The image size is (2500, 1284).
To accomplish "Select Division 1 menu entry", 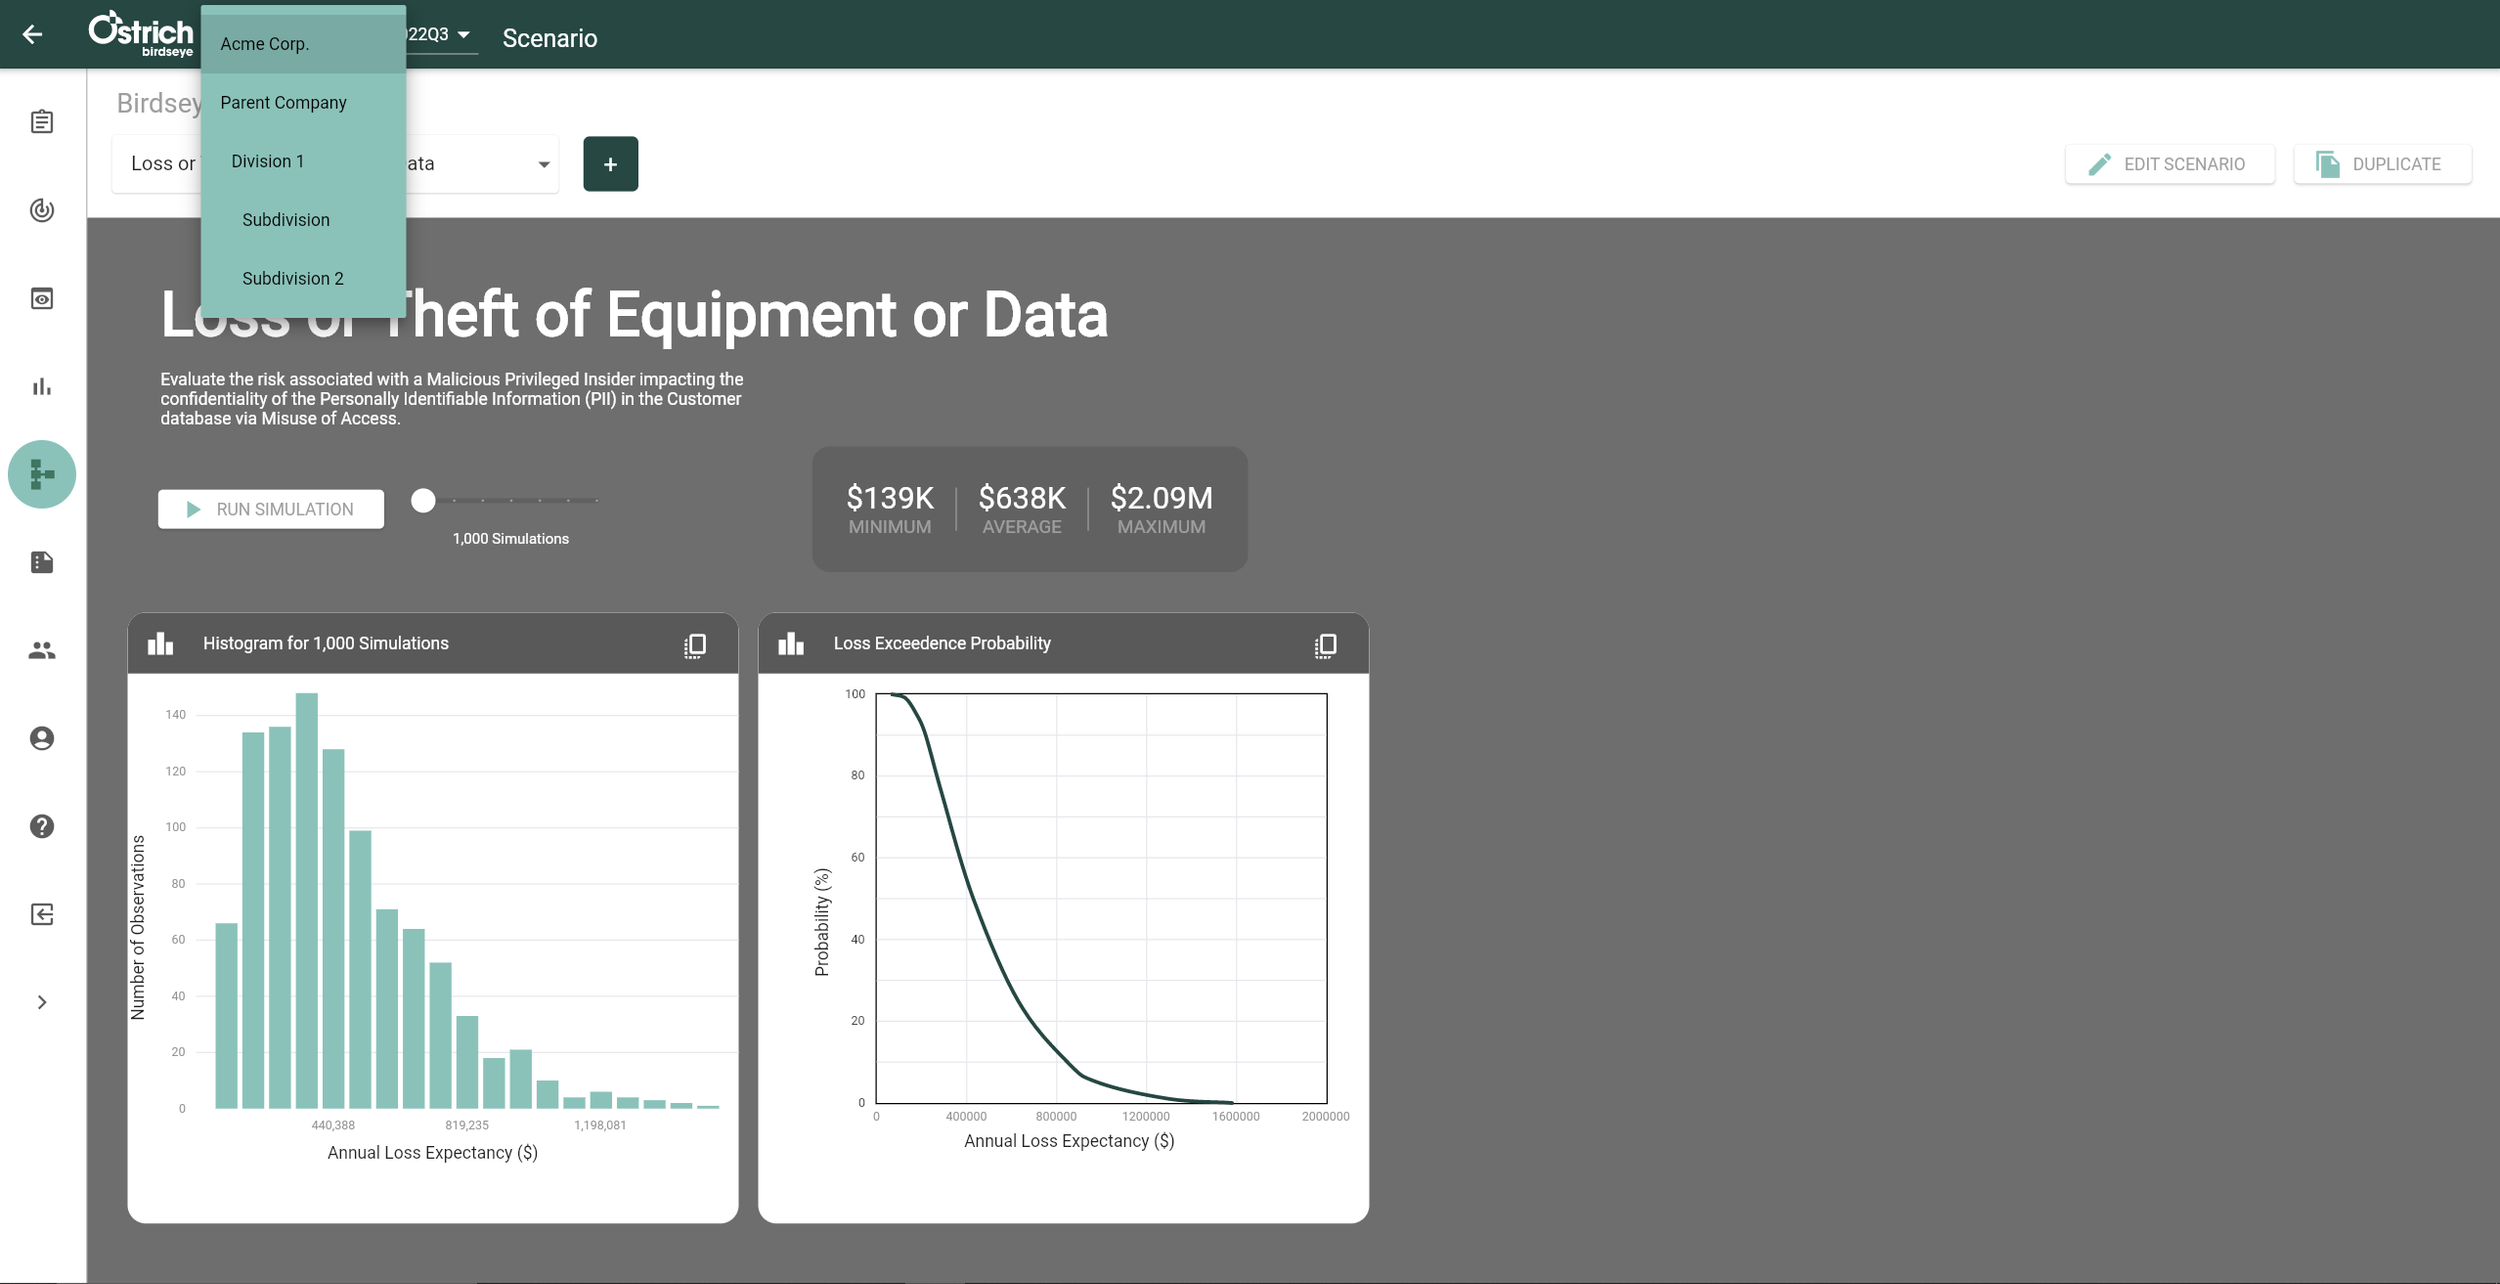I will click(267, 161).
